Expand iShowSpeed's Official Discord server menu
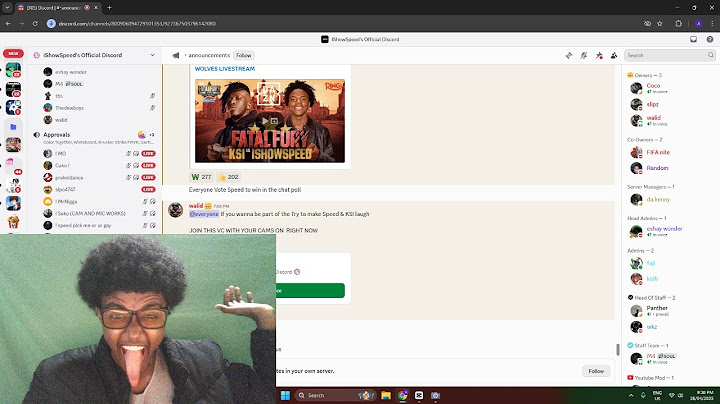The image size is (720, 404). point(152,55)
